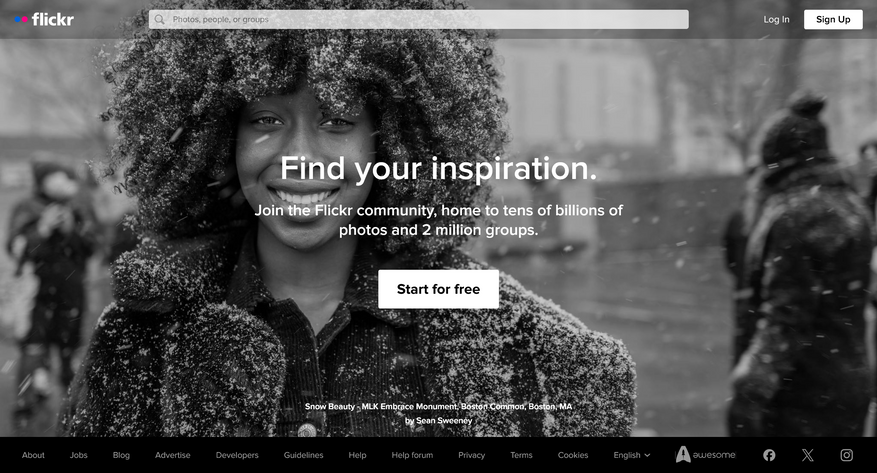Click the Sign Up button
The image size is (877, 473).
(833, 20)
